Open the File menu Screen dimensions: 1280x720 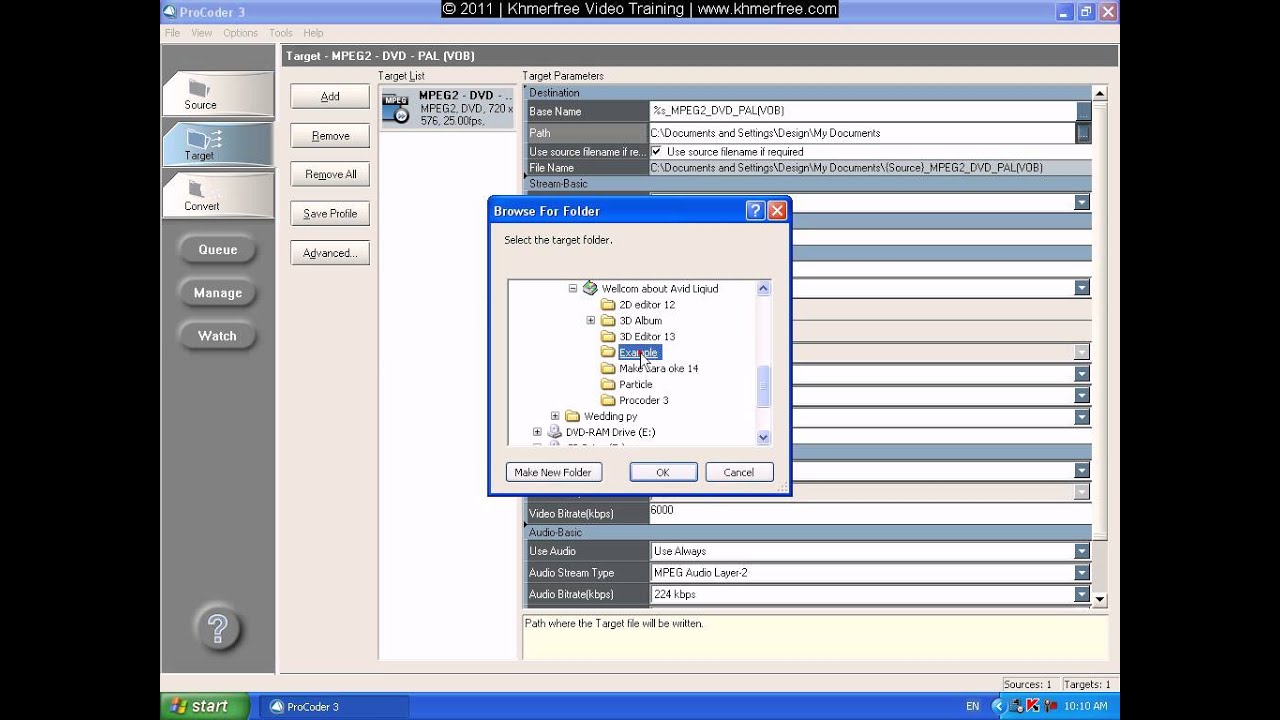172,33
